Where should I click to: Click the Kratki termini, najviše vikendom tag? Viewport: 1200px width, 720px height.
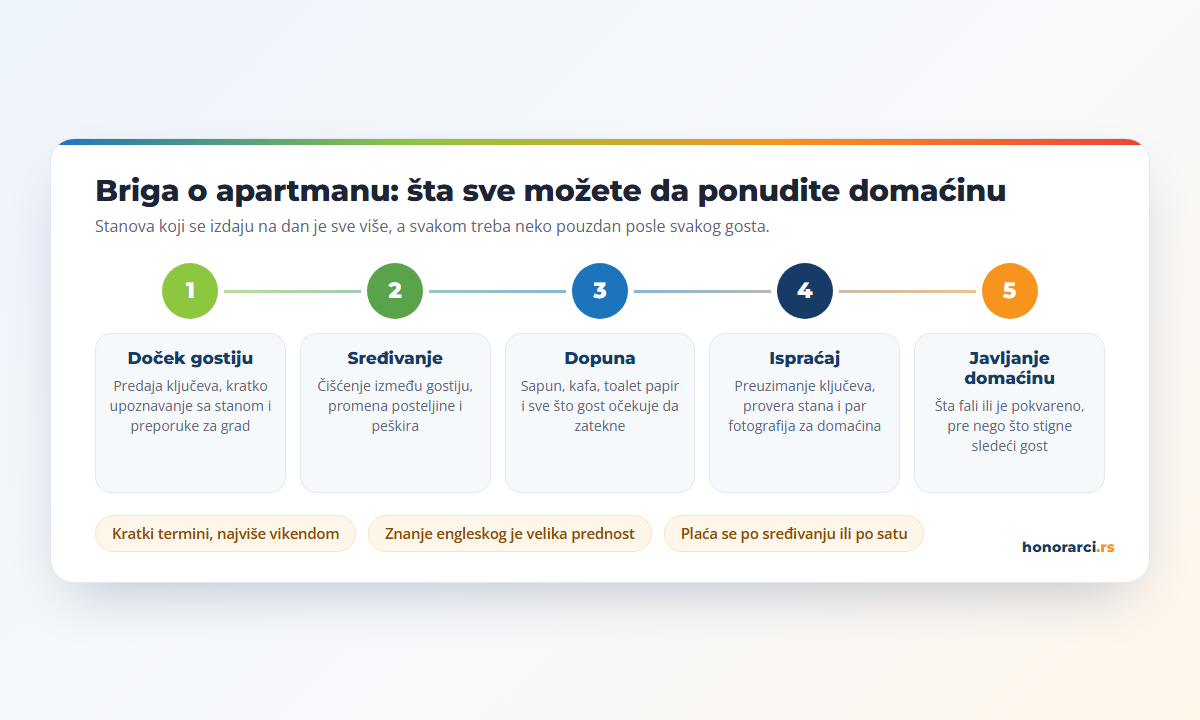pyautogui.click(x=226, y=534)
